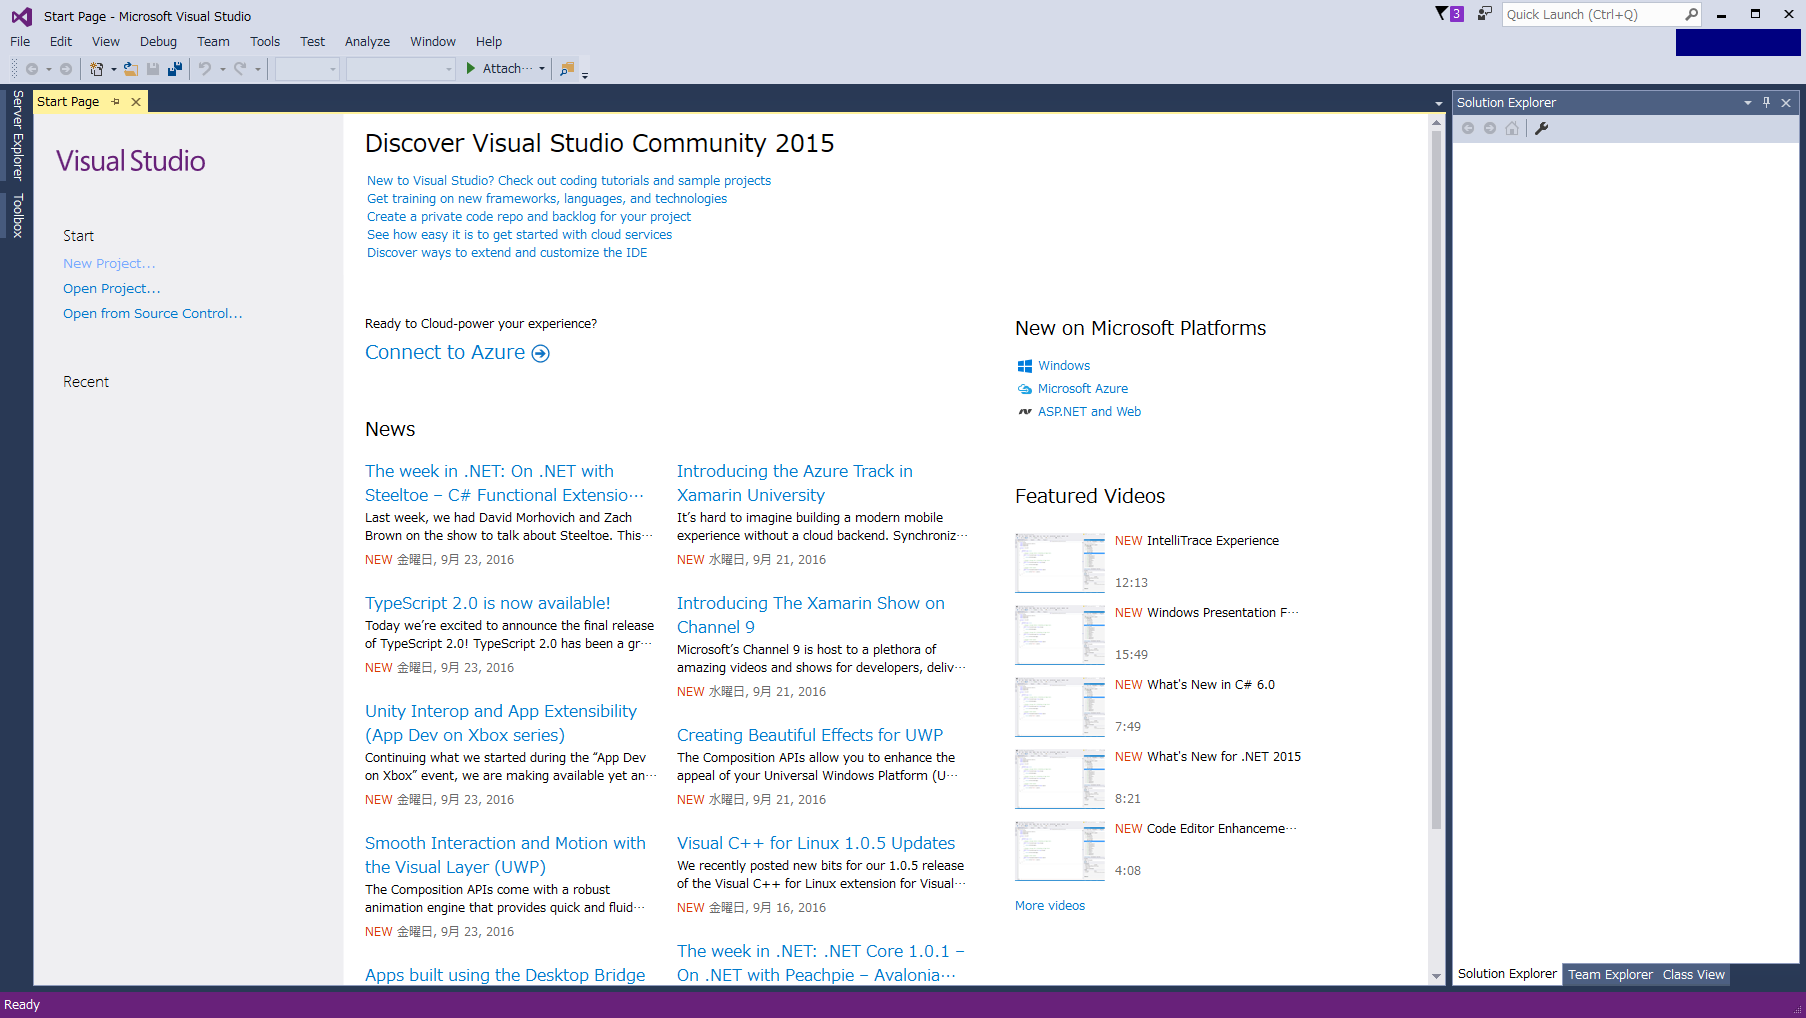Toggle Auto Hide pin on Solution Explorer

tap(1767, 102)
